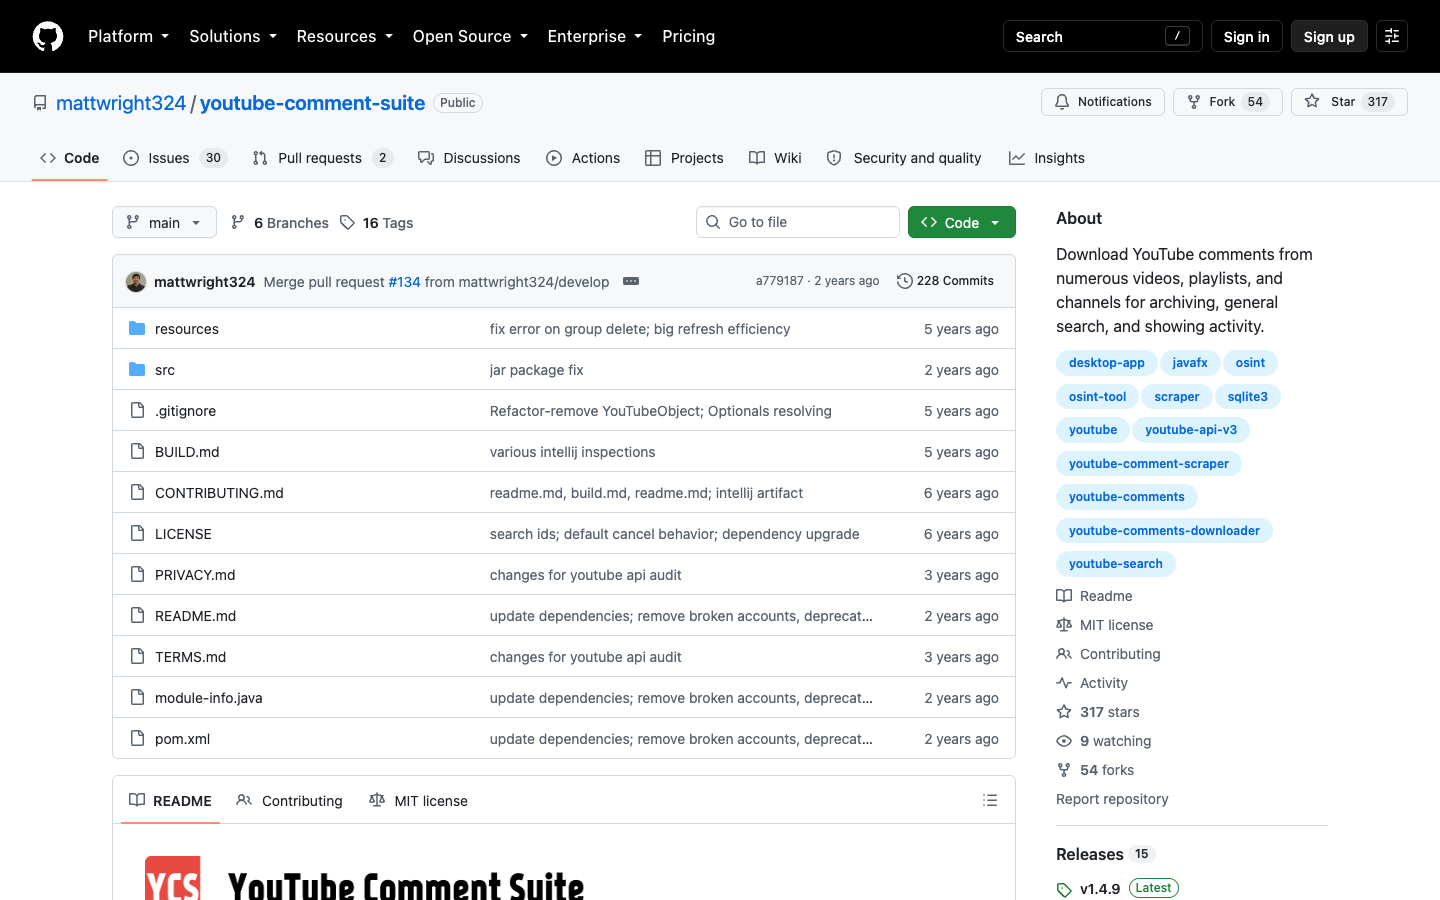Expand the Resources menu
Image resolution: width=1440 pixels, height=900 pixels.
tap(344, 36)
